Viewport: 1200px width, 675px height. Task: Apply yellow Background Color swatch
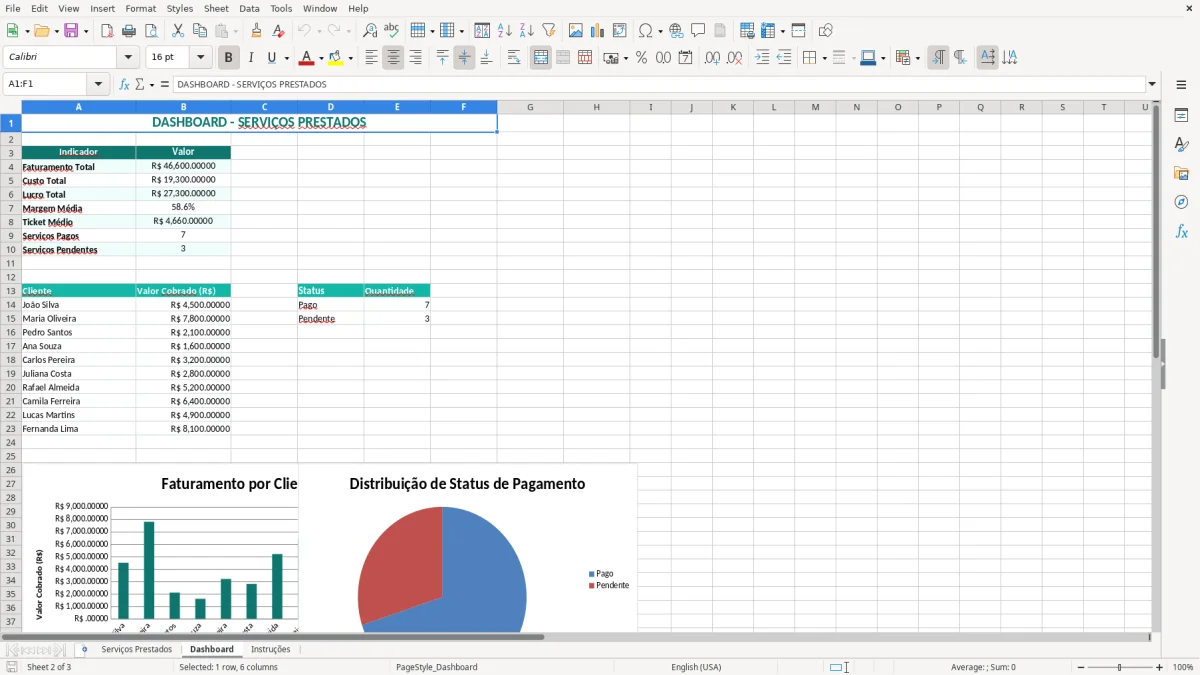coord(336,58)
